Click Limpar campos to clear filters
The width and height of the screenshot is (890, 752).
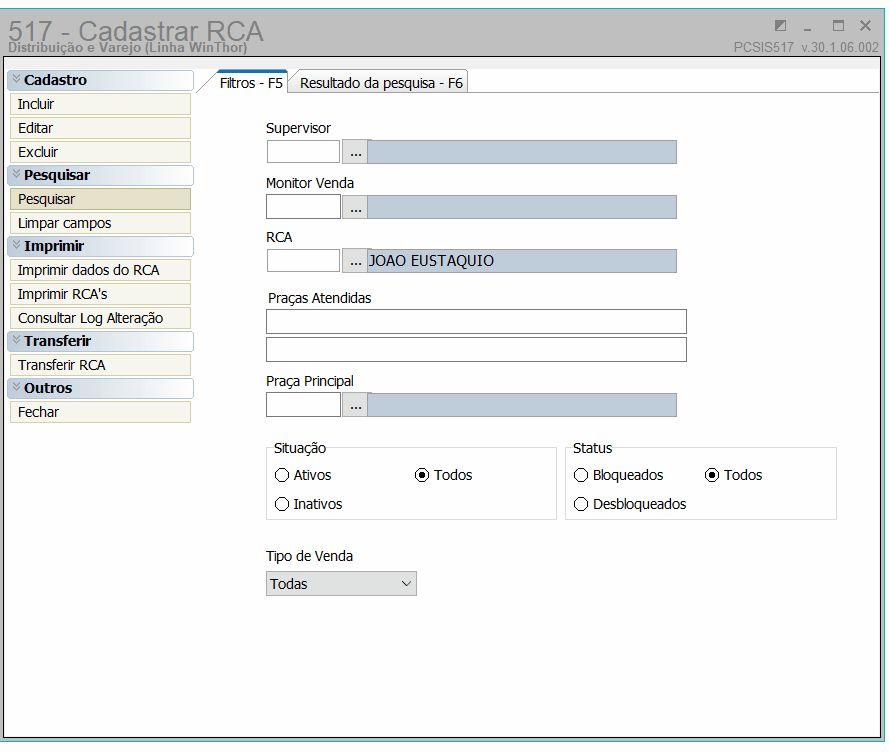[x=100, y=223]
